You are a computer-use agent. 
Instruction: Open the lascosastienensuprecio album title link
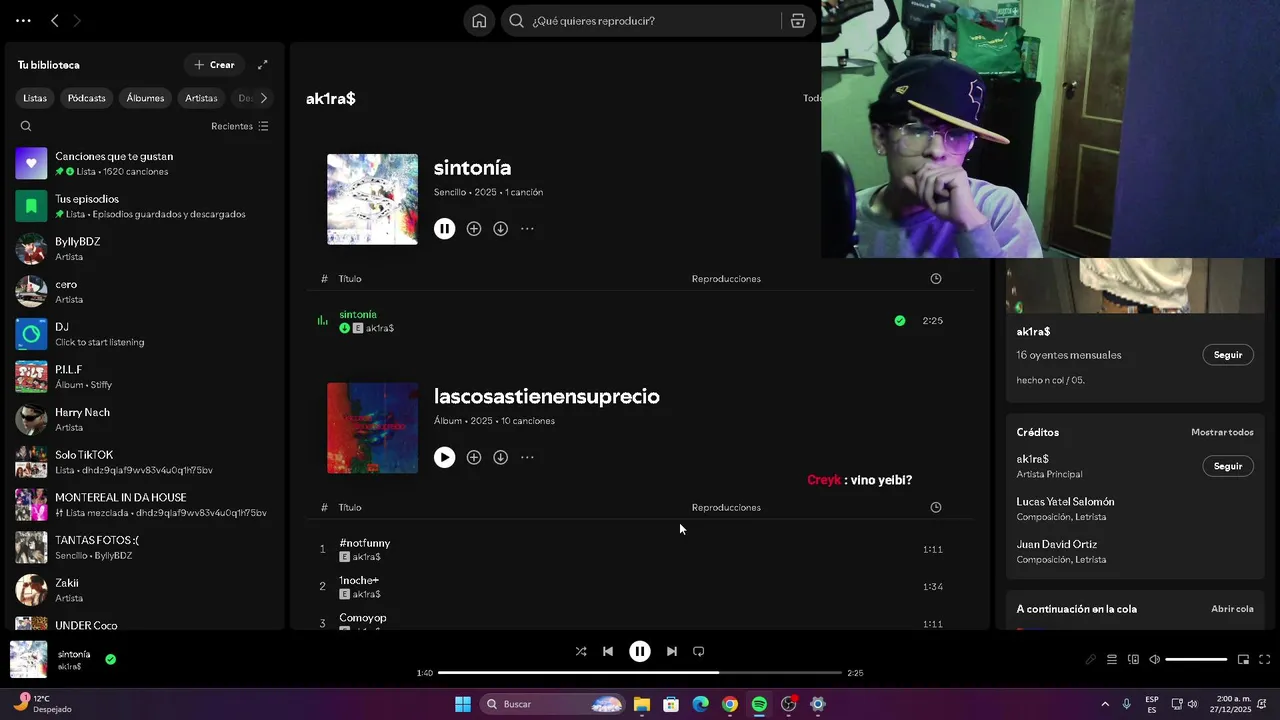coord(546,397)
